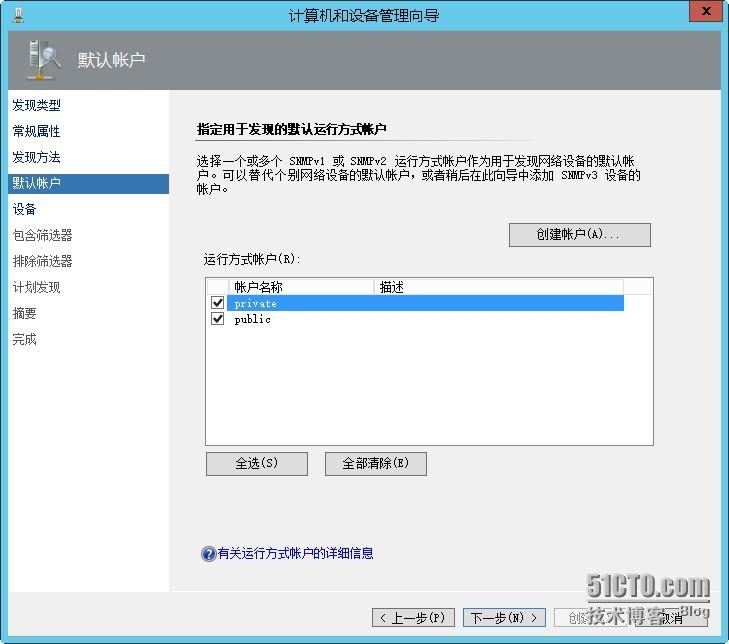
Task: Select 包含筛选器 step in sidebar
Action: pos(42,235)
